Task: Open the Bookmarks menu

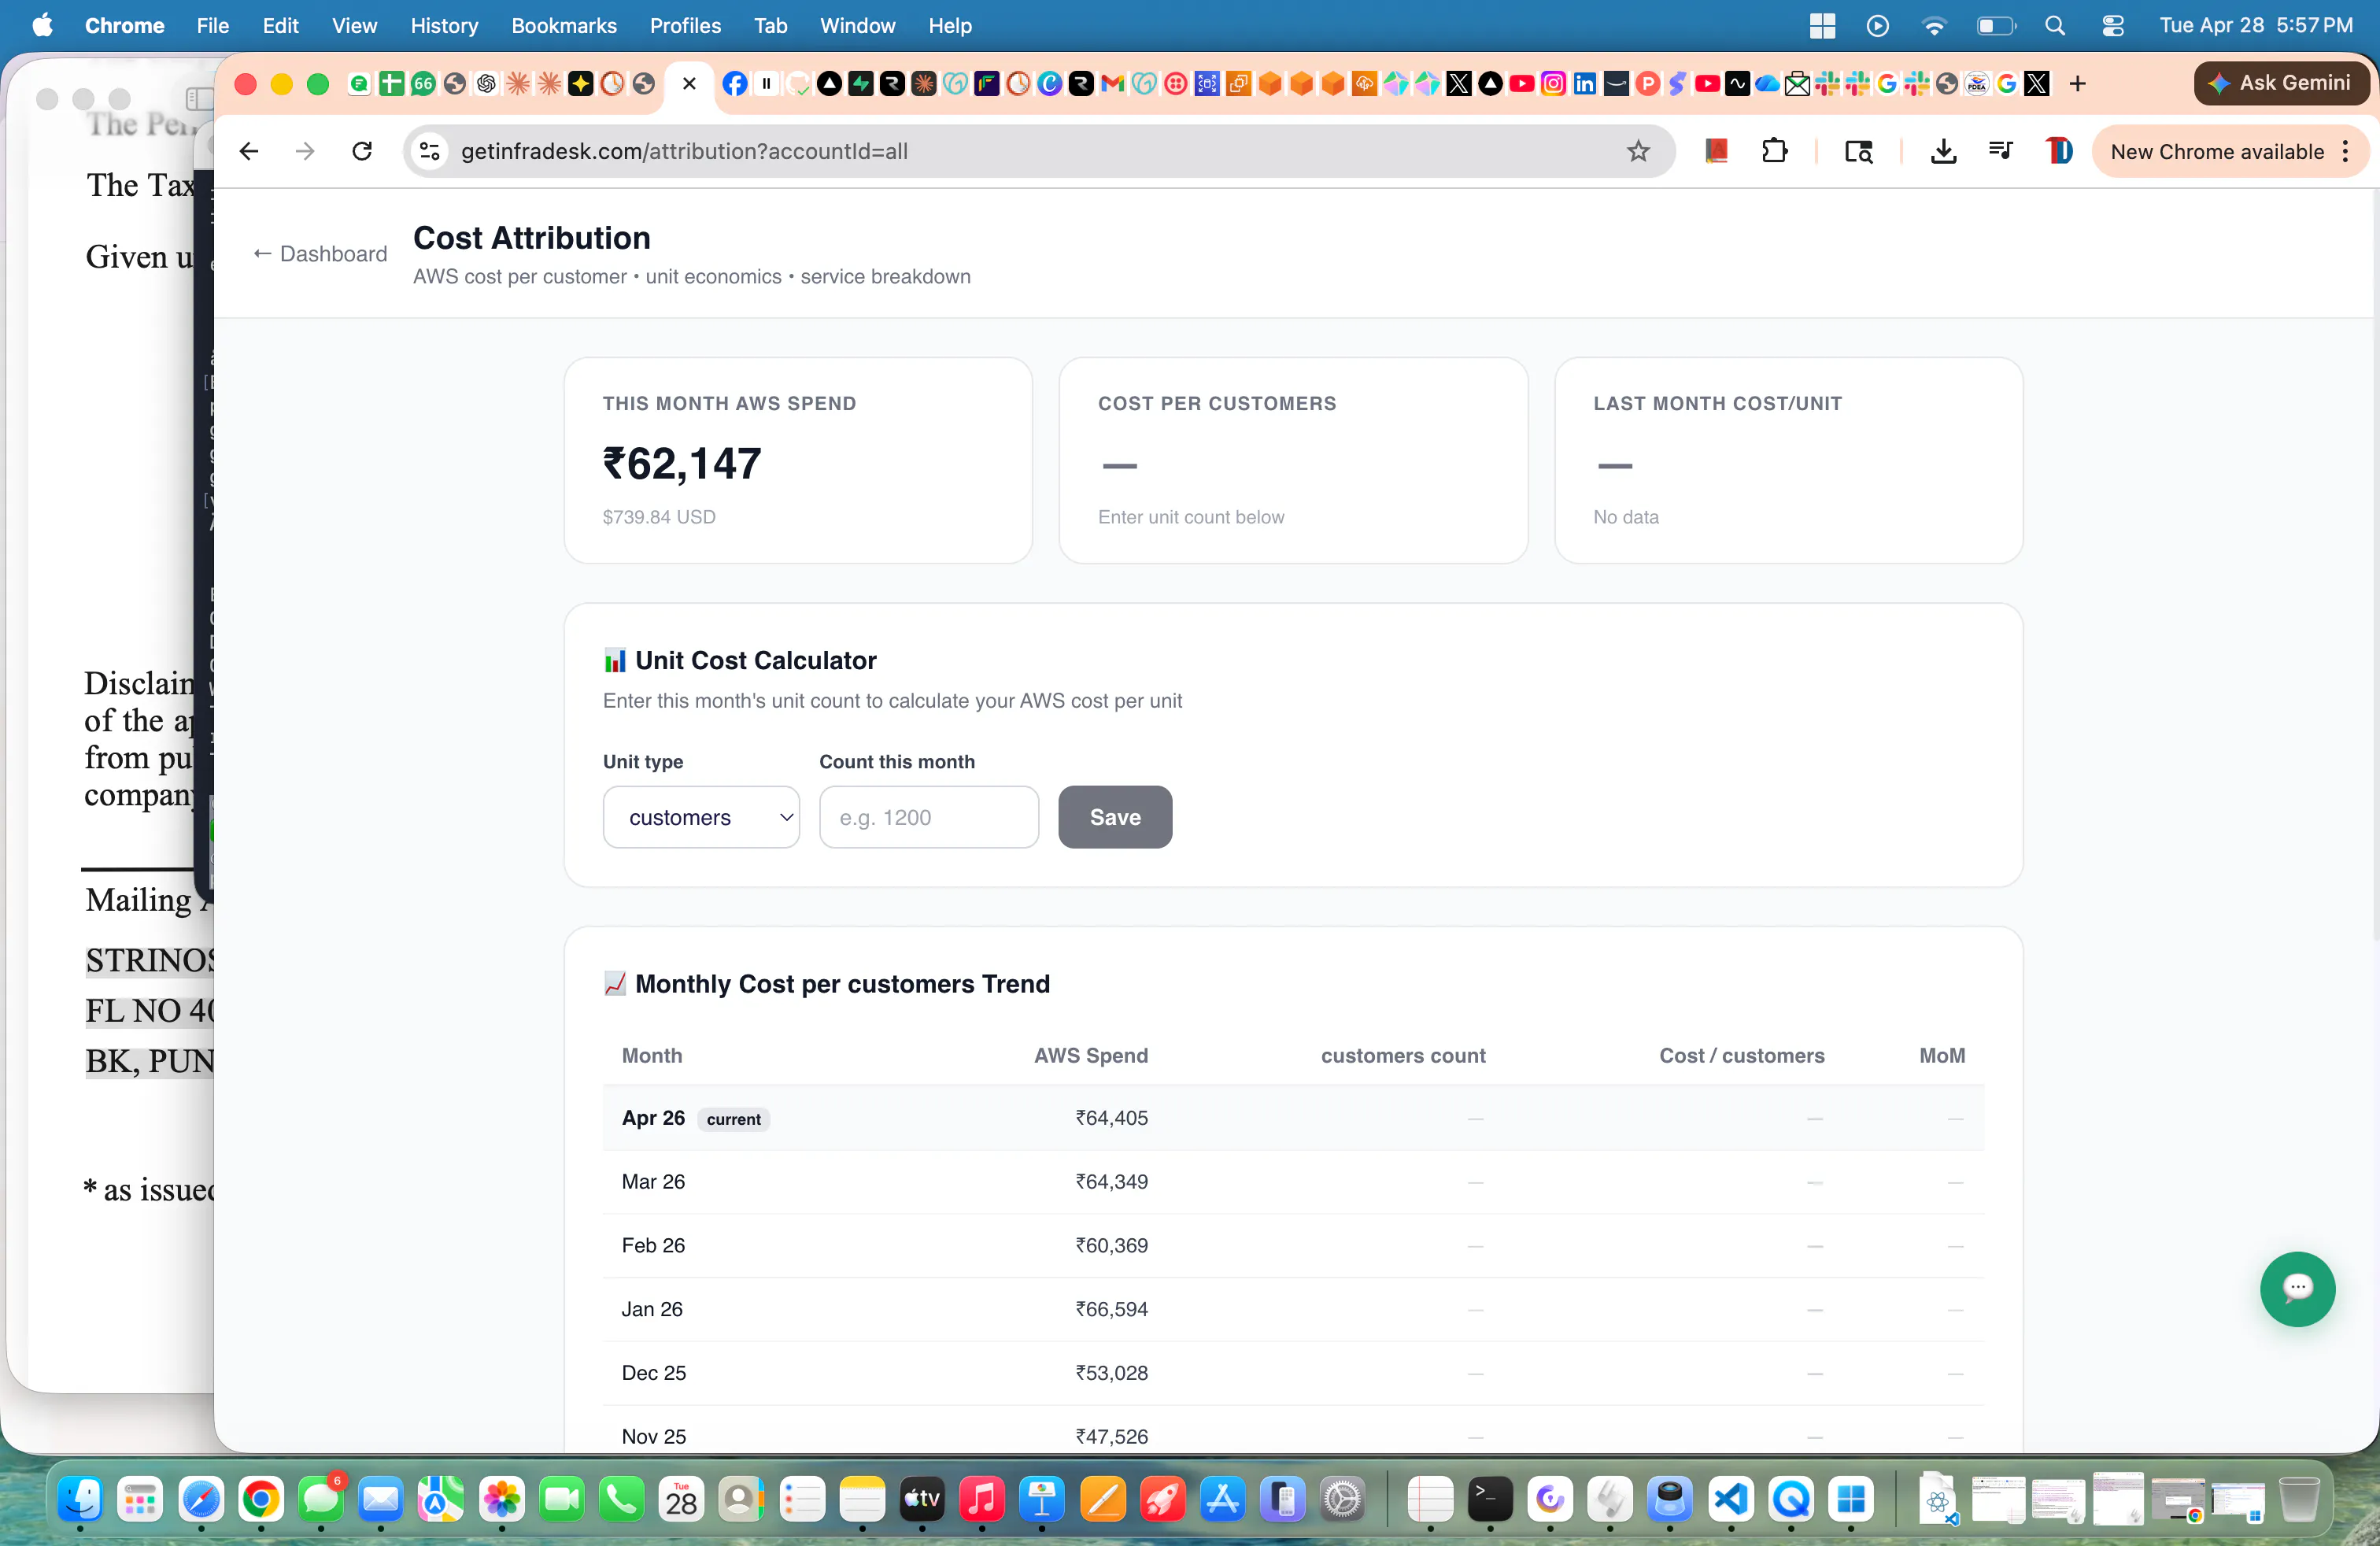Action: [x=564, y=26]
